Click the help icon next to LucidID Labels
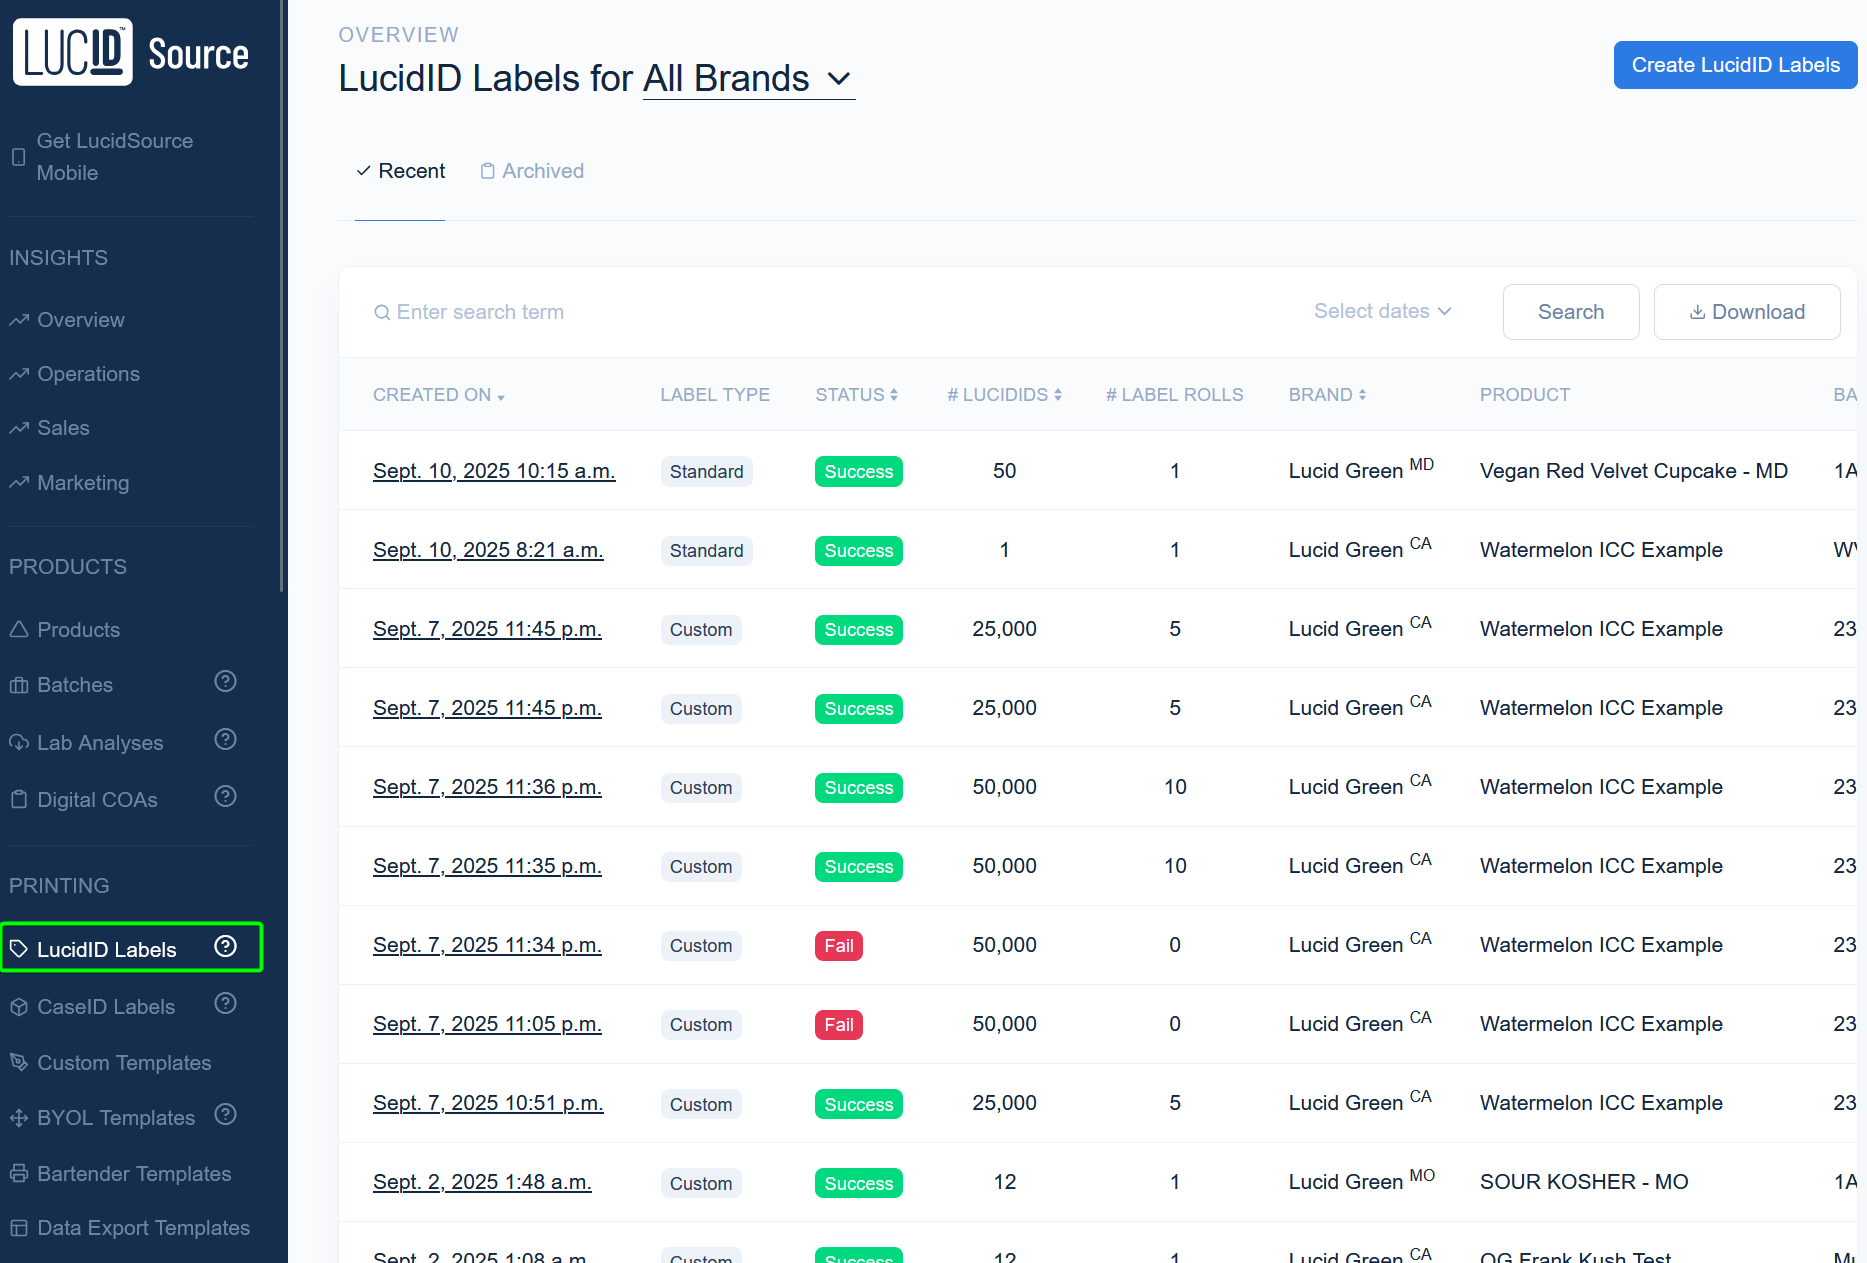This screenshot has width=1867, height=1263. (x=225, y=945)
